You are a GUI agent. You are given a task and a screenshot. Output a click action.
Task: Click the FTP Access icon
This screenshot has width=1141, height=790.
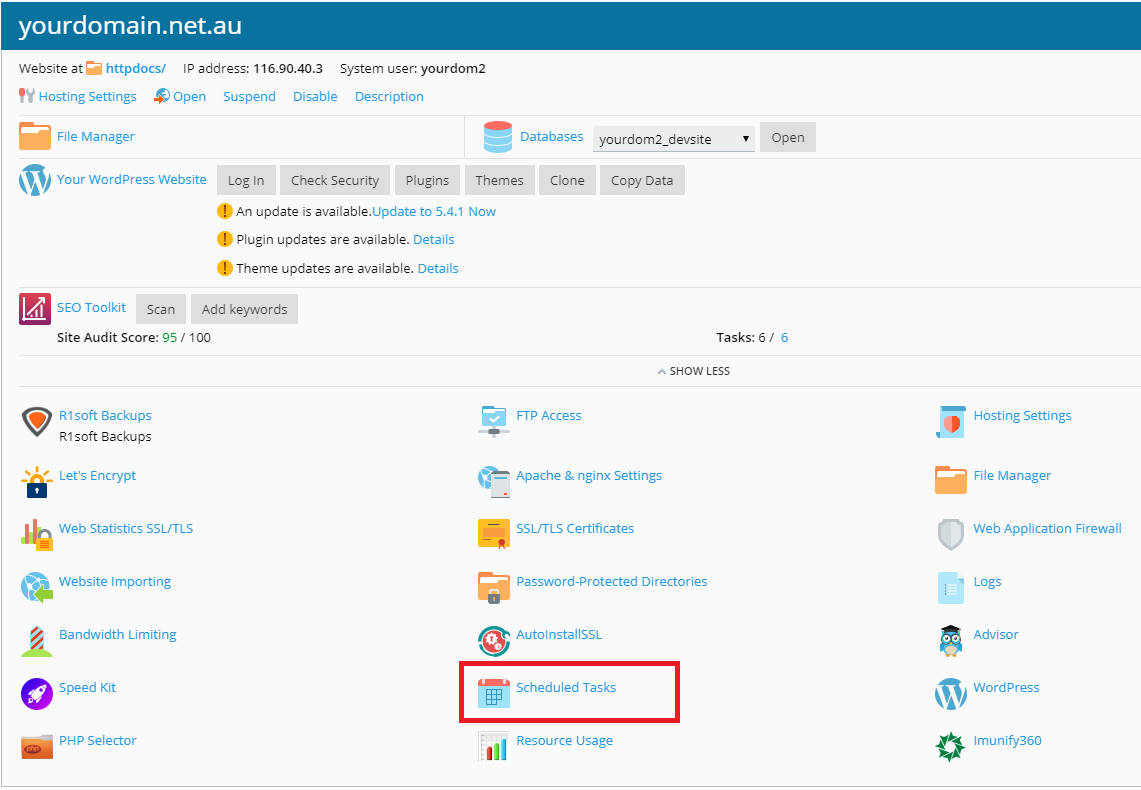[x=493, y=422]
